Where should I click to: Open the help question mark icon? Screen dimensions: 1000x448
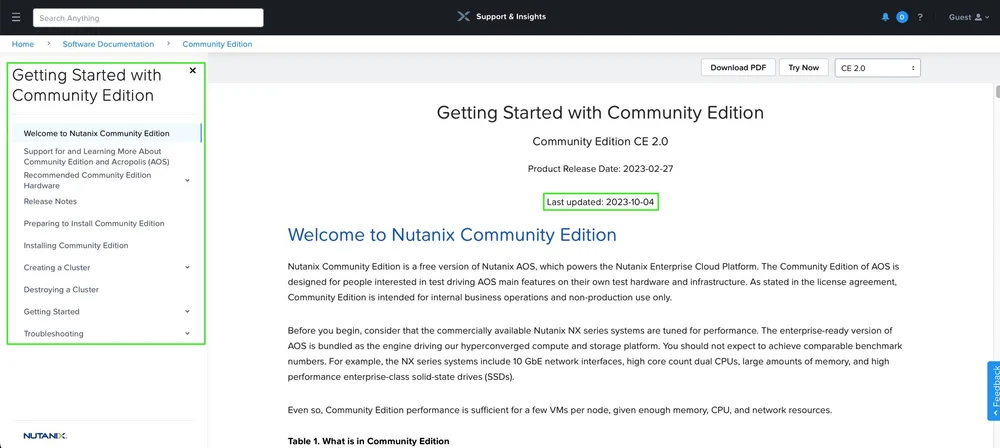click(920, 17)
